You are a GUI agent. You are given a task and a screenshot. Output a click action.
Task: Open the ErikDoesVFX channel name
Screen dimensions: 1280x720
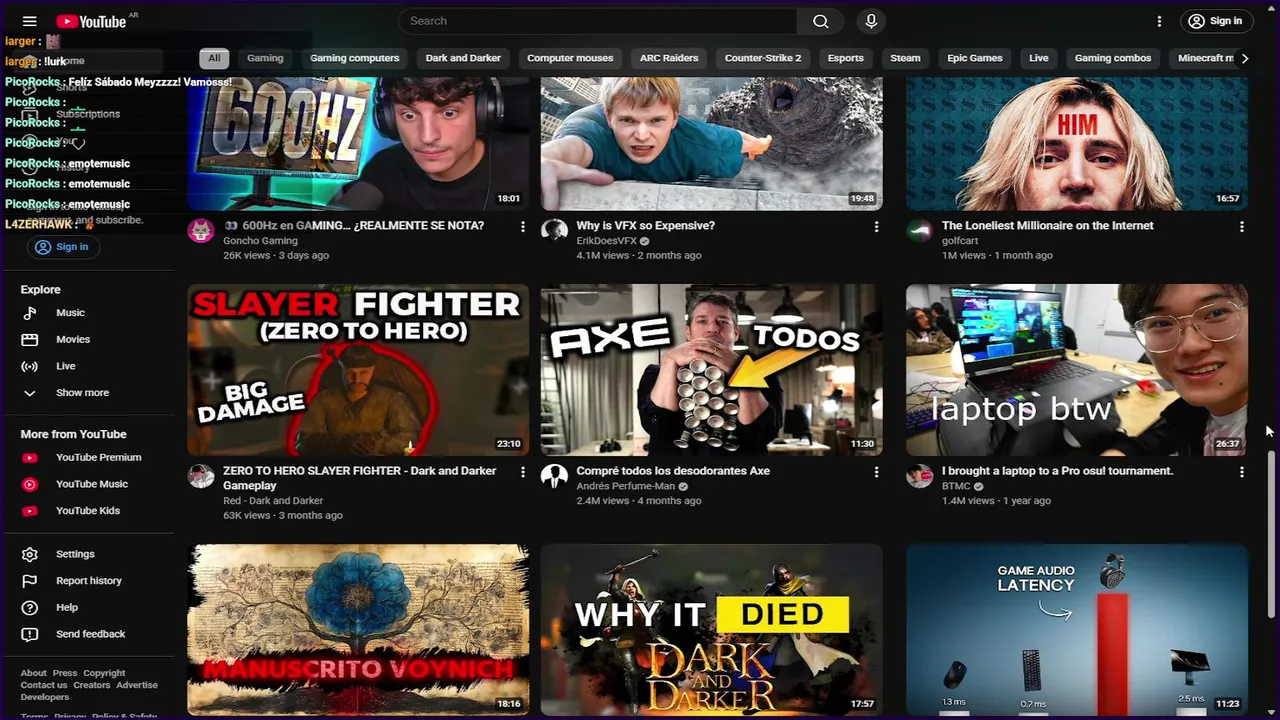tap(607, 241)
